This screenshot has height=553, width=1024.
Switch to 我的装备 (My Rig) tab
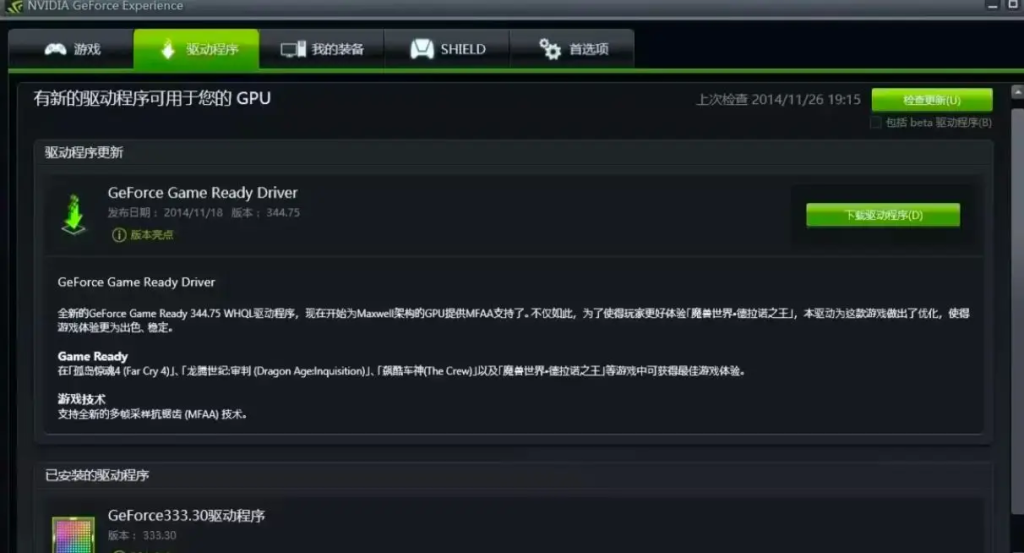322,49
